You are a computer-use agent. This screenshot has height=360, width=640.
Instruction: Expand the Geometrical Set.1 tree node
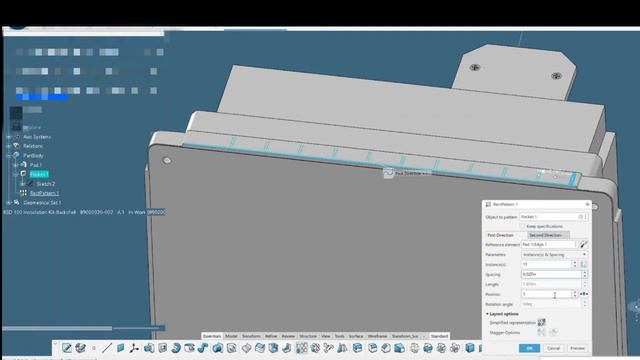tap(9, 202)
